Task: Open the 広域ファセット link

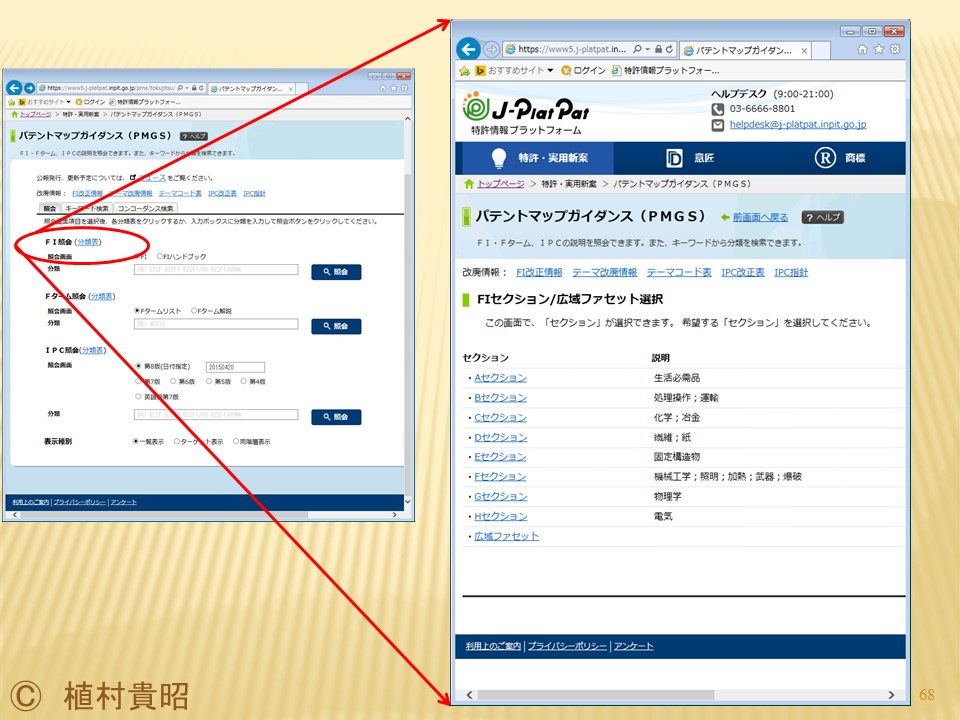Action: 506,536
